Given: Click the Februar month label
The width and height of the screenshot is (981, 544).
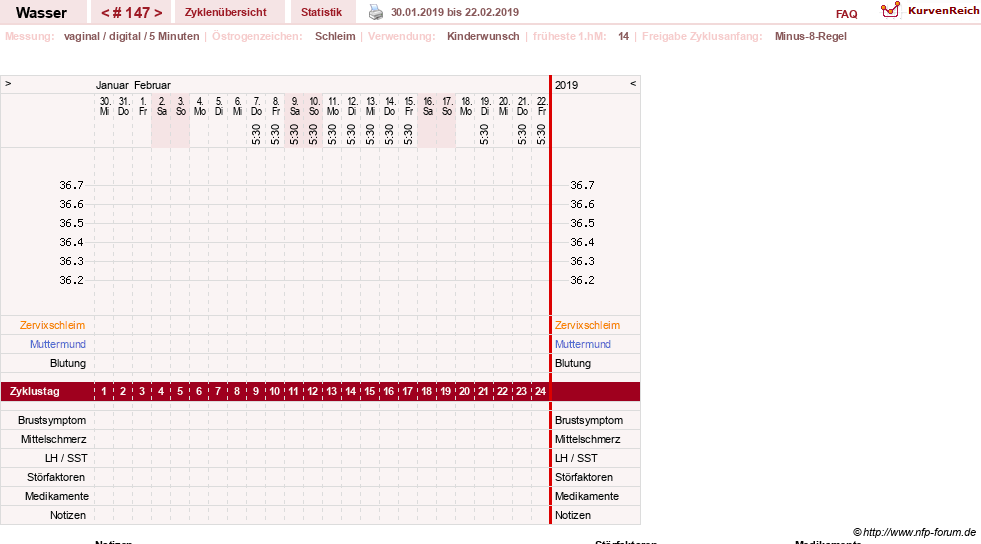Looking at the screenshot, I should 152,85.
